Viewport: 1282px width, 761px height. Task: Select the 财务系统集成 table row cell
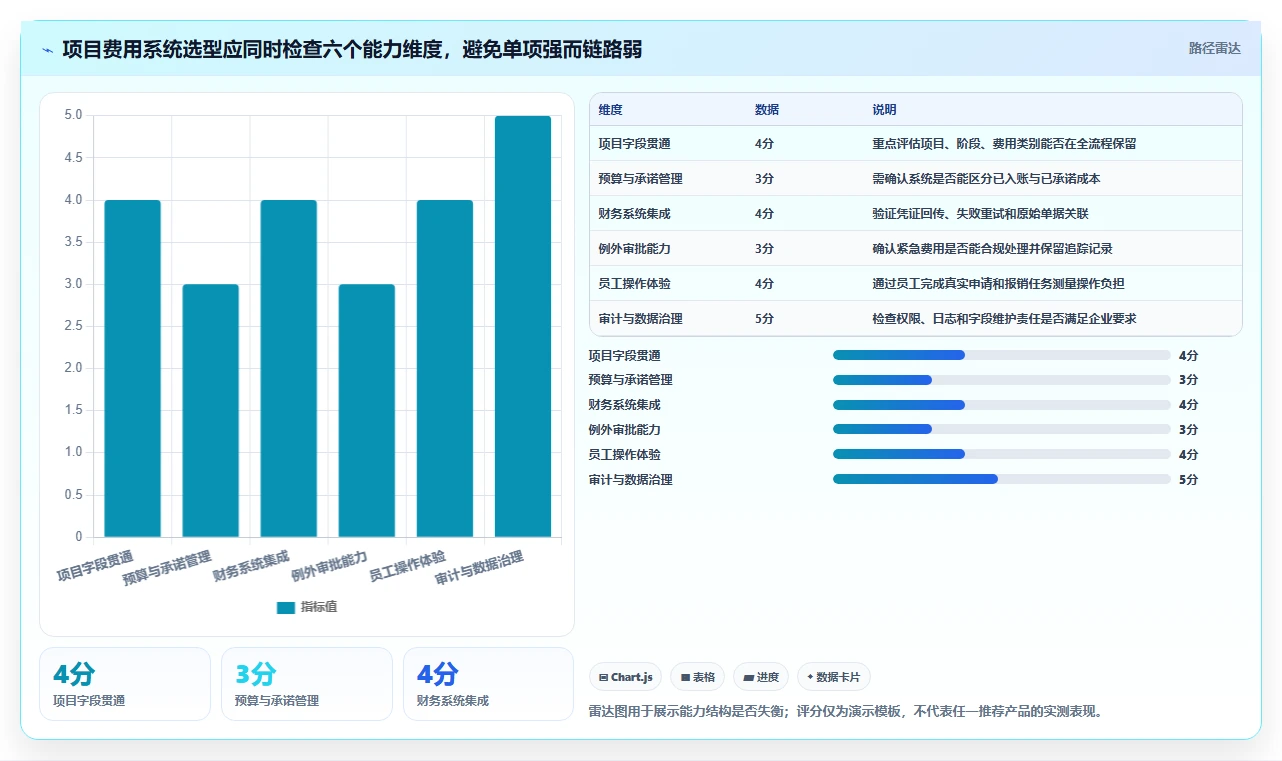(x=635, y=214)
